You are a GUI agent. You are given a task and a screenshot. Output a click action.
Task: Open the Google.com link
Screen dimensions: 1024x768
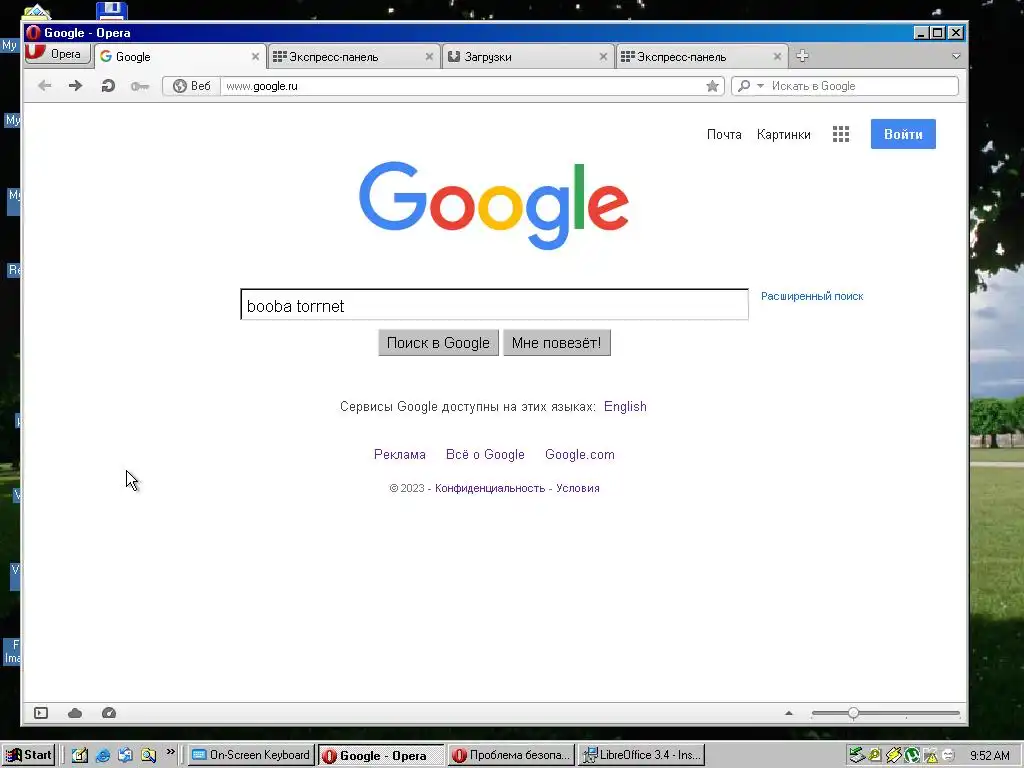pos(580,455)
